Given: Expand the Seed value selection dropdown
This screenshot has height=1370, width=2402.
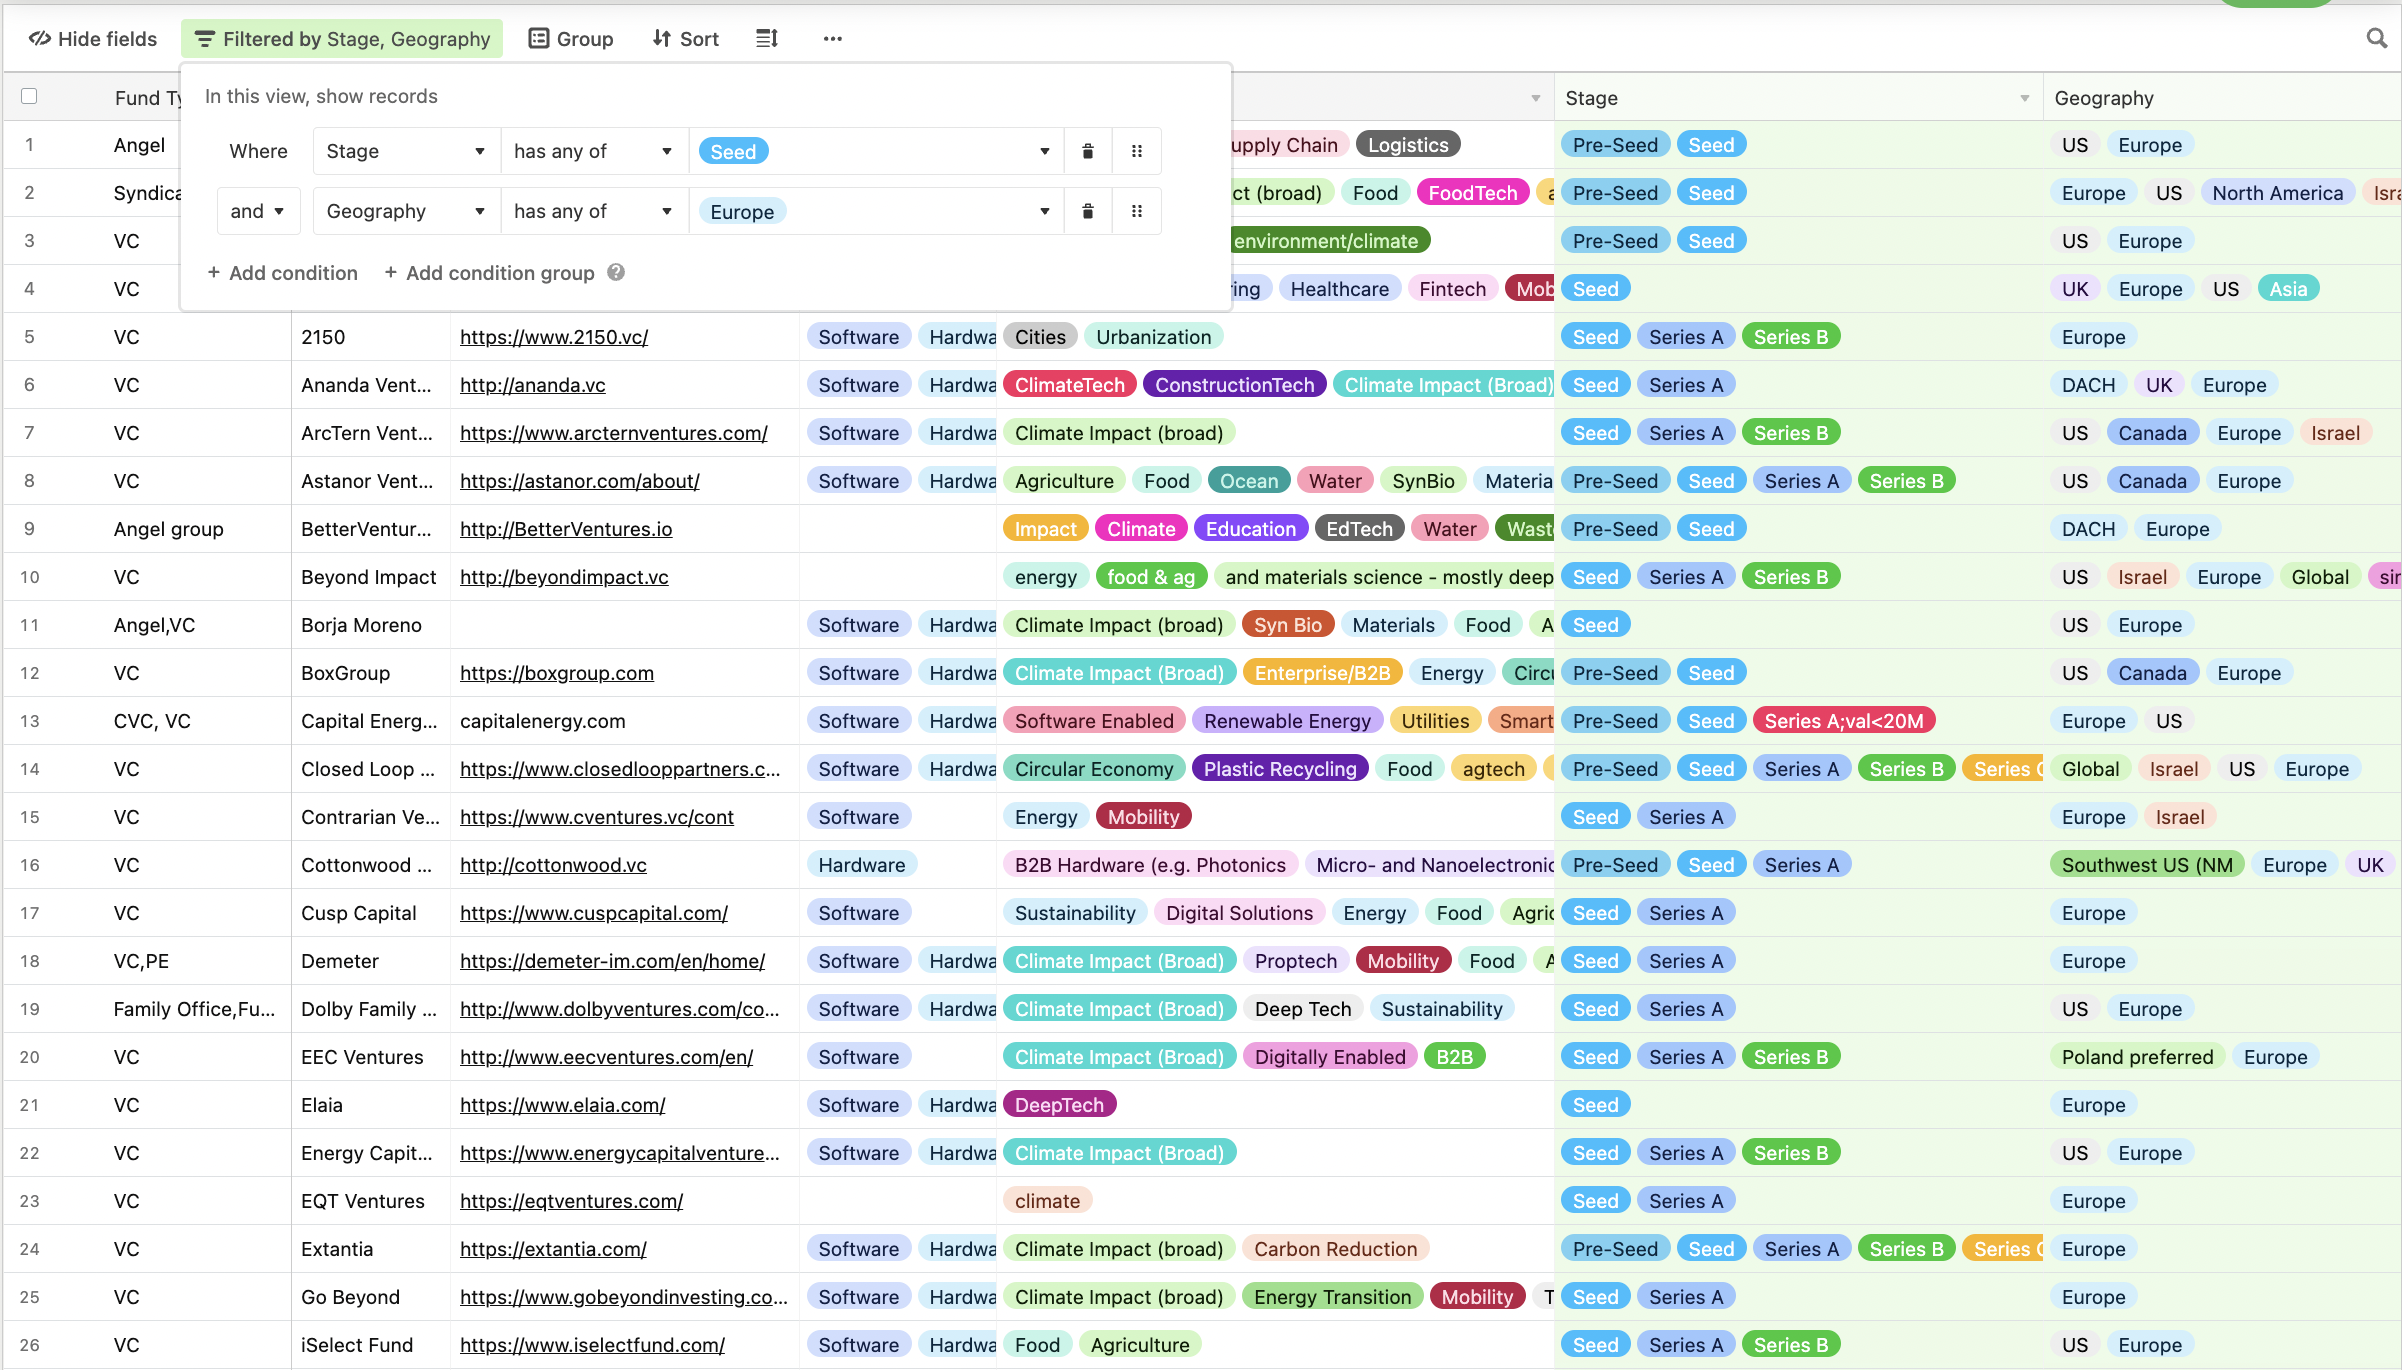Looking at the screenshot, I should tap(1044, 151).
